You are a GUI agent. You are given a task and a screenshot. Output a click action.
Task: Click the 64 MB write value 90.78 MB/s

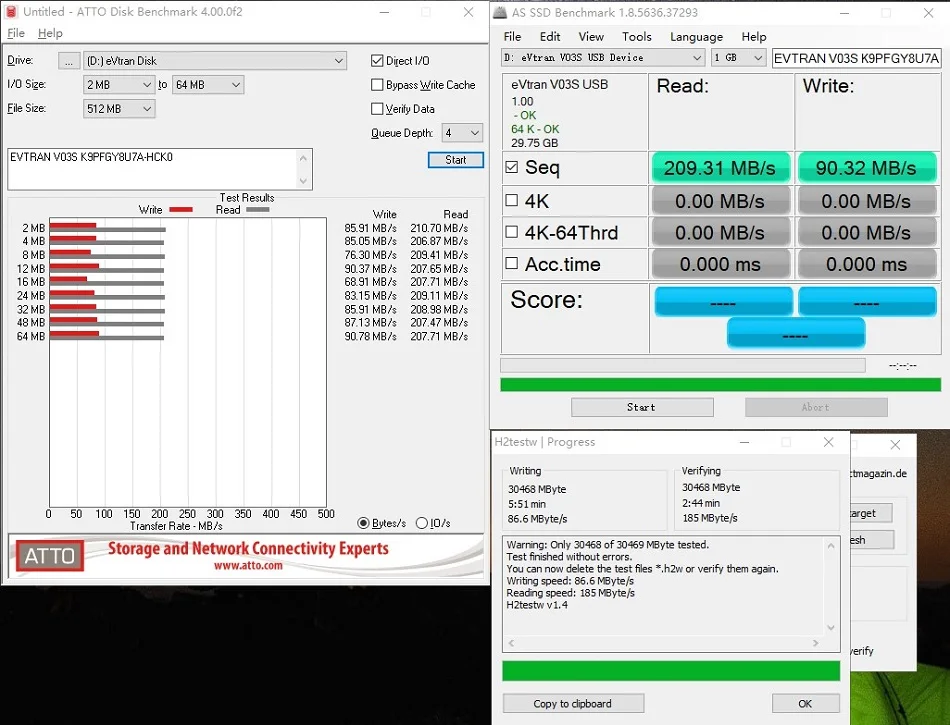click(371, 336)
